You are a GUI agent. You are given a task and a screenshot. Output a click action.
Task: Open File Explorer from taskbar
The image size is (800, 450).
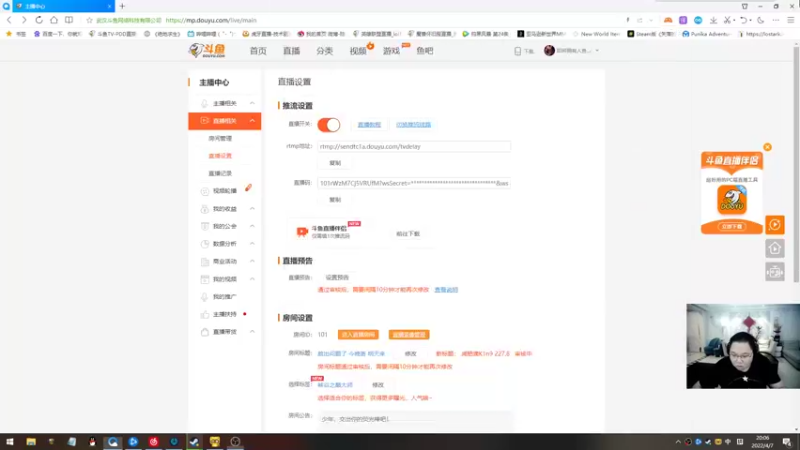pyautogui.click(x=31, y=442)
